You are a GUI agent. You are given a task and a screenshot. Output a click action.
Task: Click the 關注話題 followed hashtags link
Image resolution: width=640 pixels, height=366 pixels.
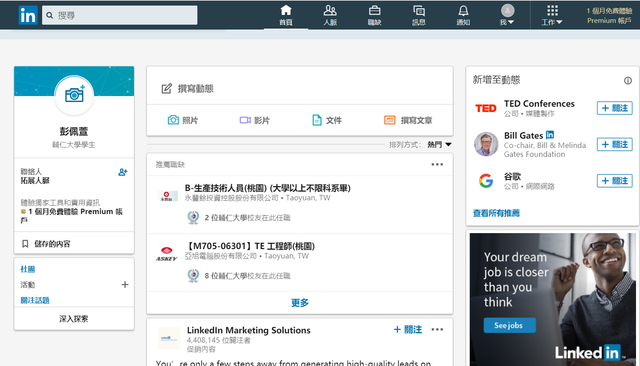(35, 300)
